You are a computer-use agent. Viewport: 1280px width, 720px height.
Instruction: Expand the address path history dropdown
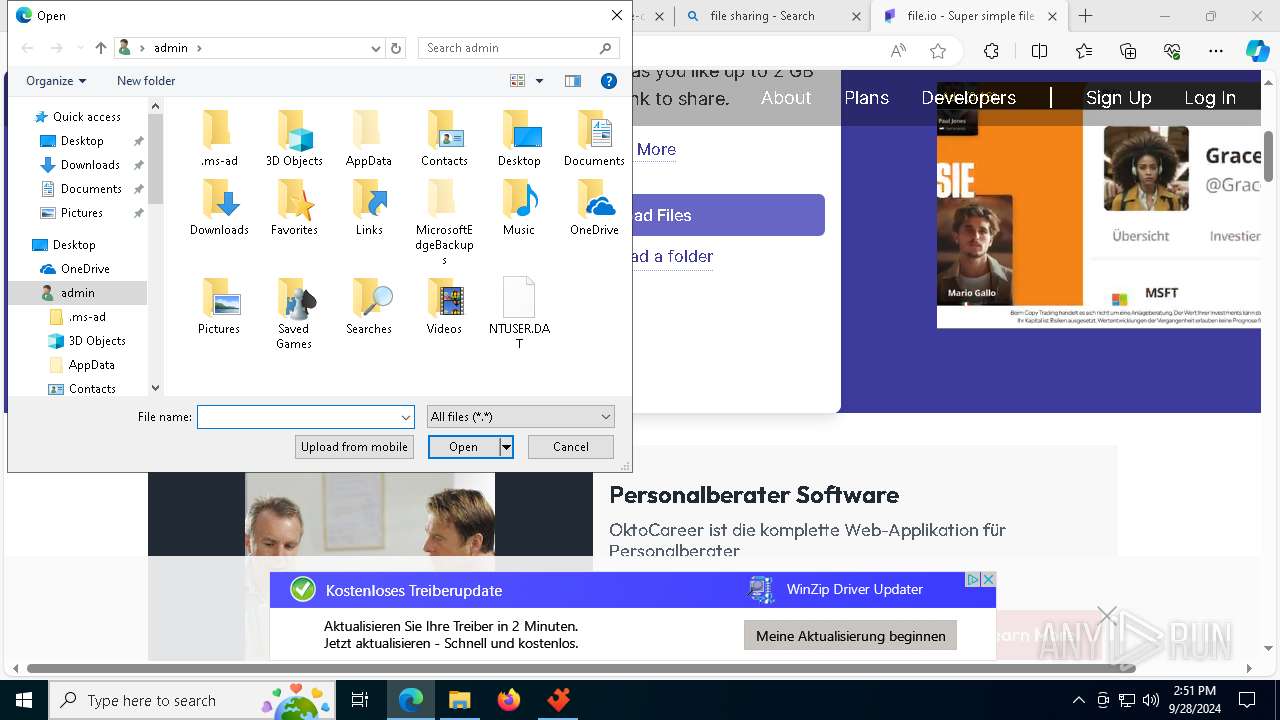point(376,48)
